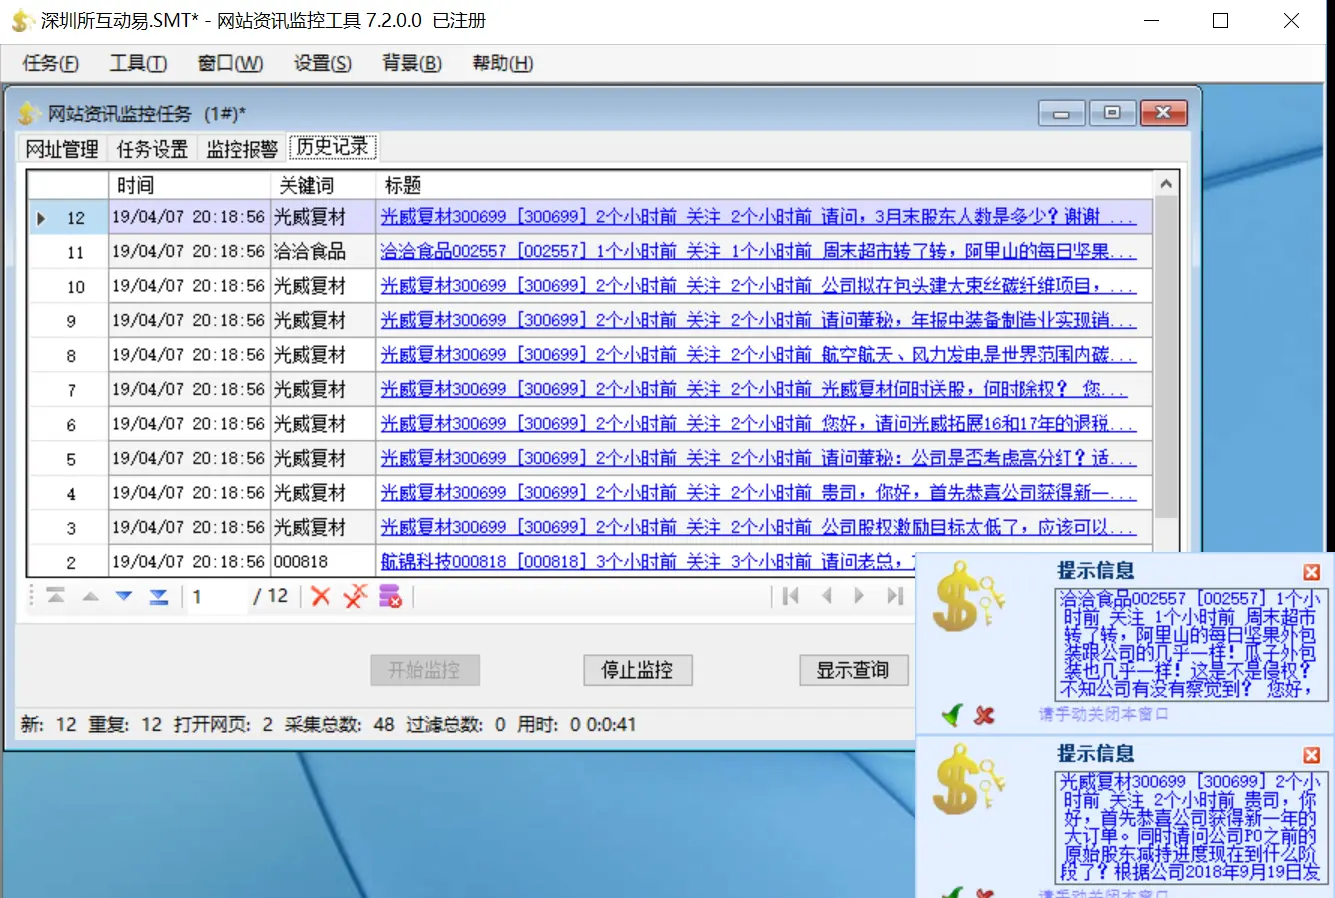Go to next page arrow icon

pos(859,596)
